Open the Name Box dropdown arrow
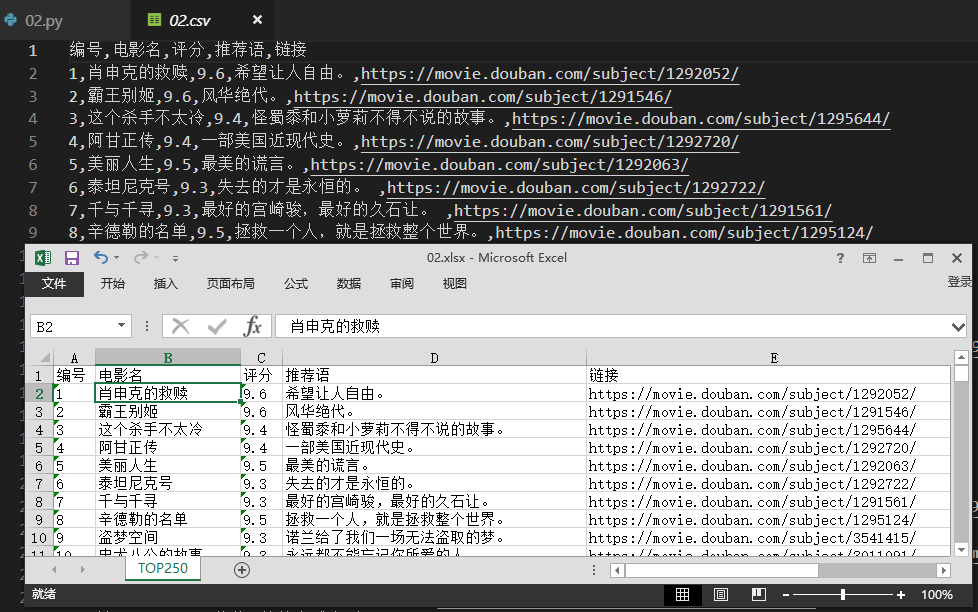This screenshot has width=978, height=612. pos(122,325)
